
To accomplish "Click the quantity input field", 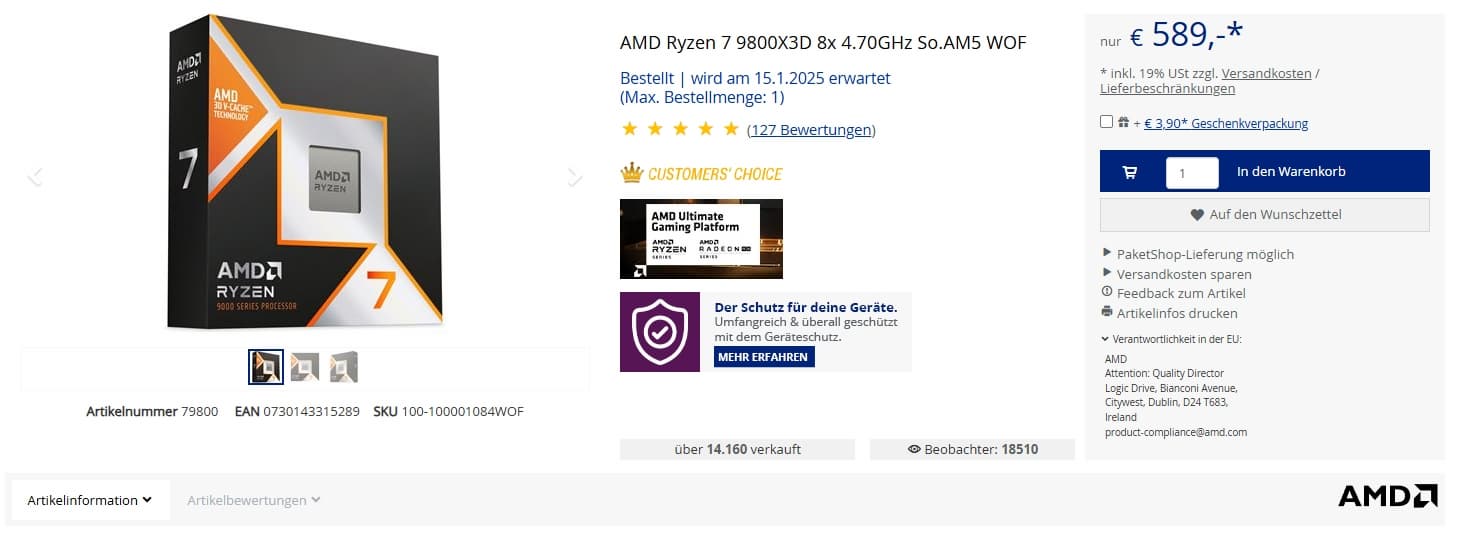I will click(x=1192, y=173).
